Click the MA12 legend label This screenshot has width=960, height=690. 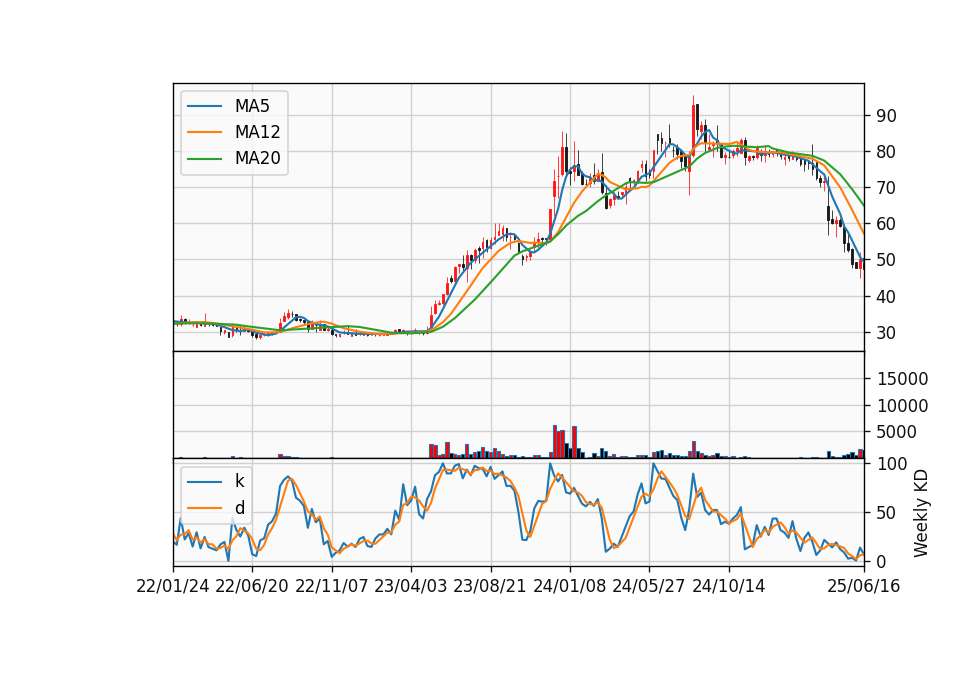click(257, 132)
